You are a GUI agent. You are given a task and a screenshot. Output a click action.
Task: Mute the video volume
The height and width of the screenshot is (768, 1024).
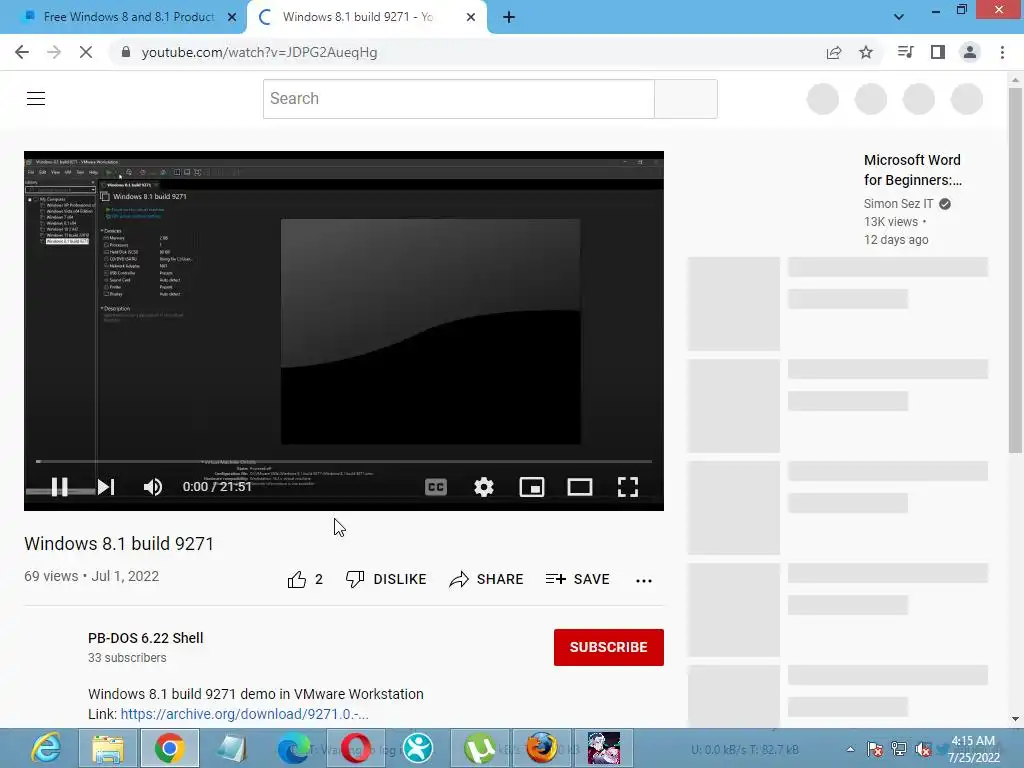[153, 487]
